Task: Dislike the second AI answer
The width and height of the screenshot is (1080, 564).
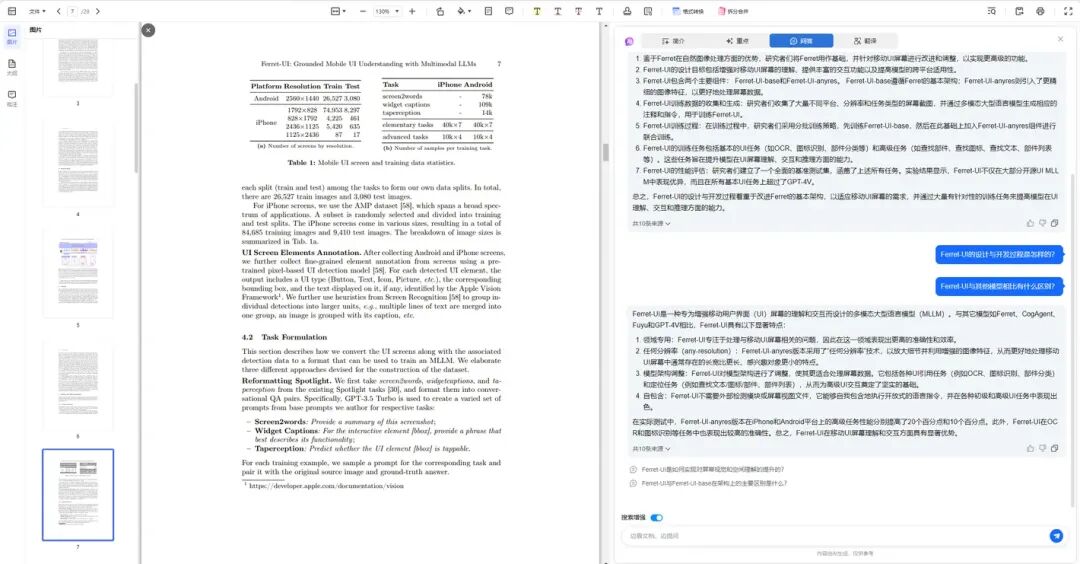Action: 1042,448
